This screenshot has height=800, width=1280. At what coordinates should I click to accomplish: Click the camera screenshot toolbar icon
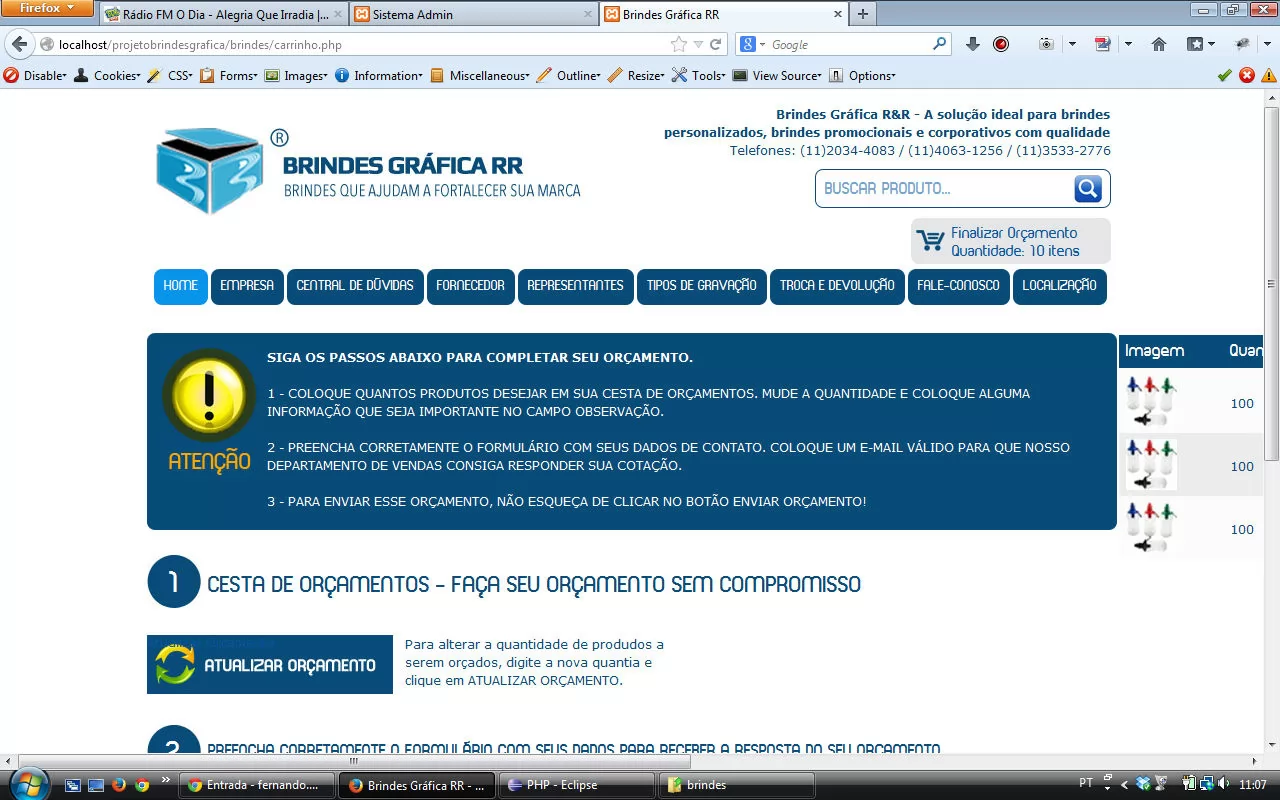[x=1046, y=44]
